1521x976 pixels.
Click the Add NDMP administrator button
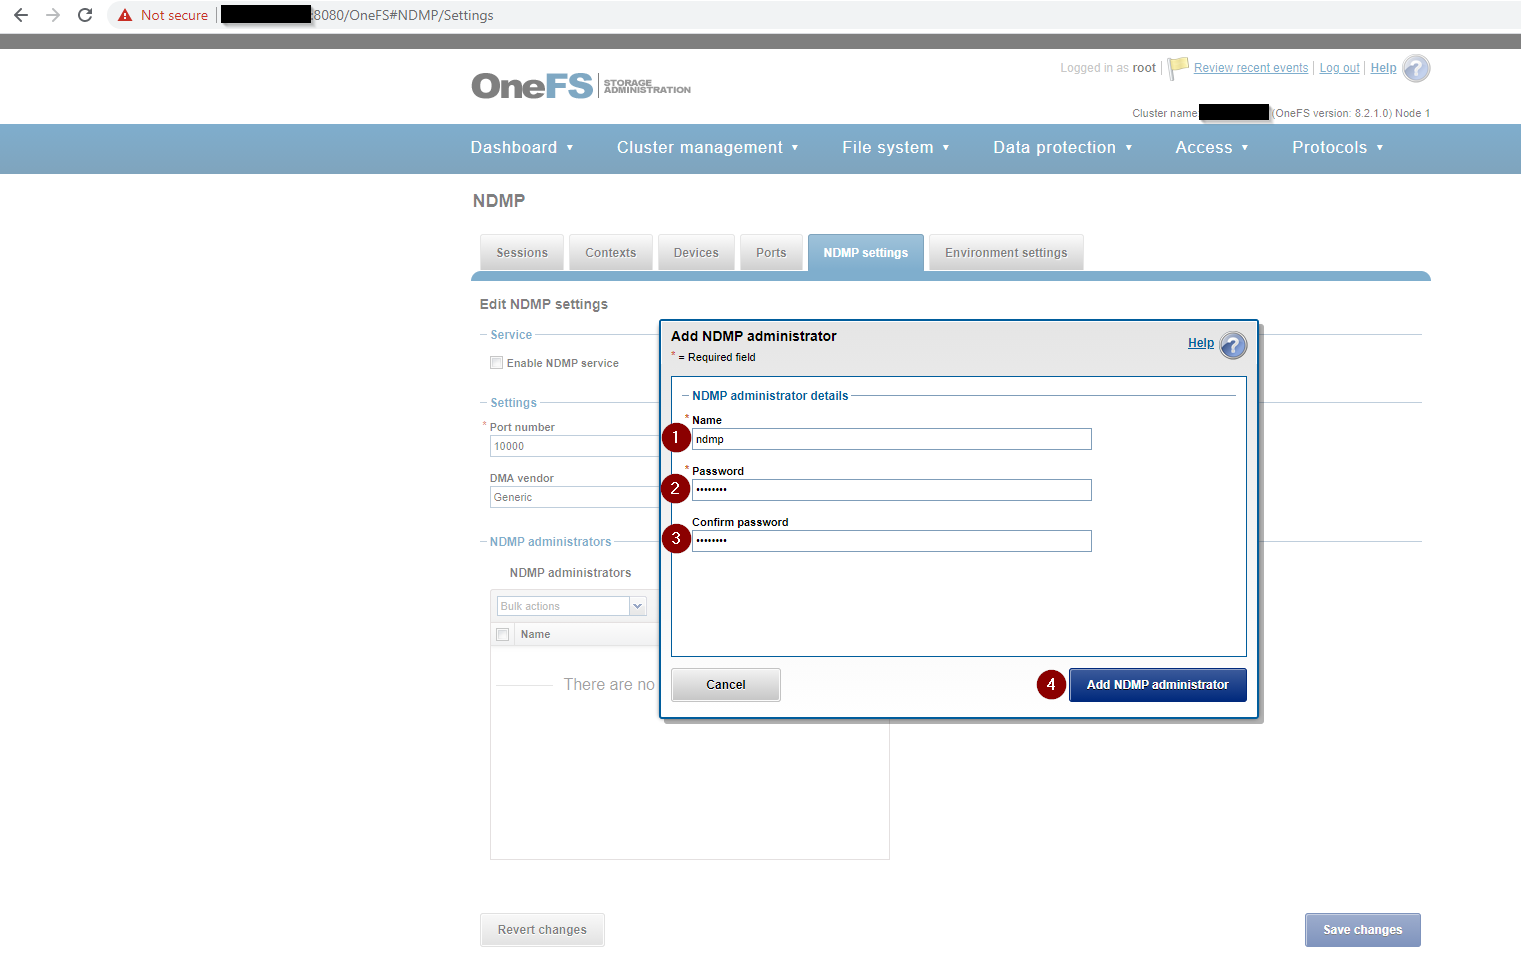[1157, 684]
